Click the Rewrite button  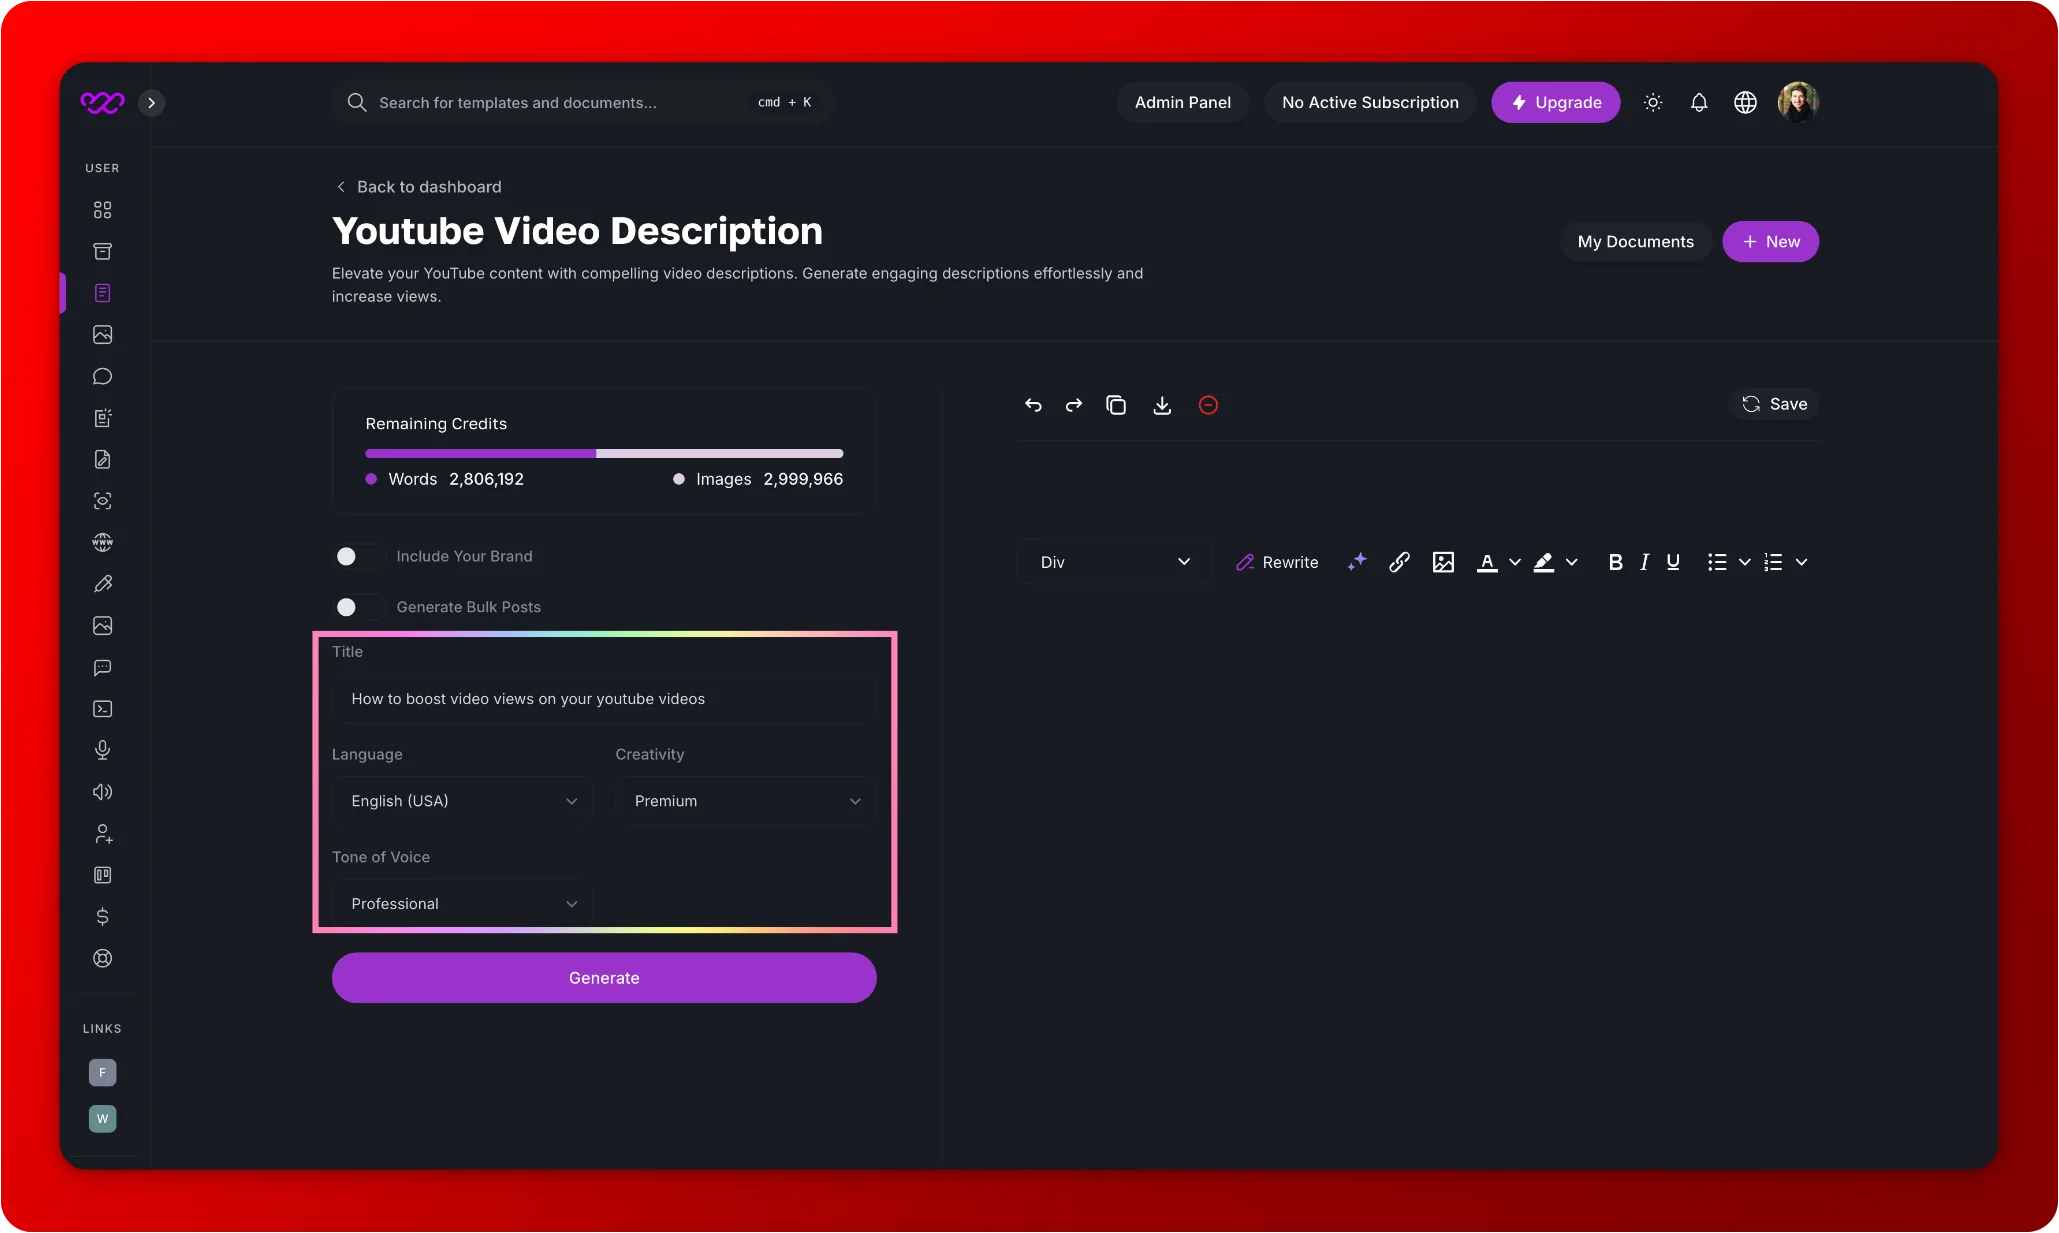pos(1277,562)
